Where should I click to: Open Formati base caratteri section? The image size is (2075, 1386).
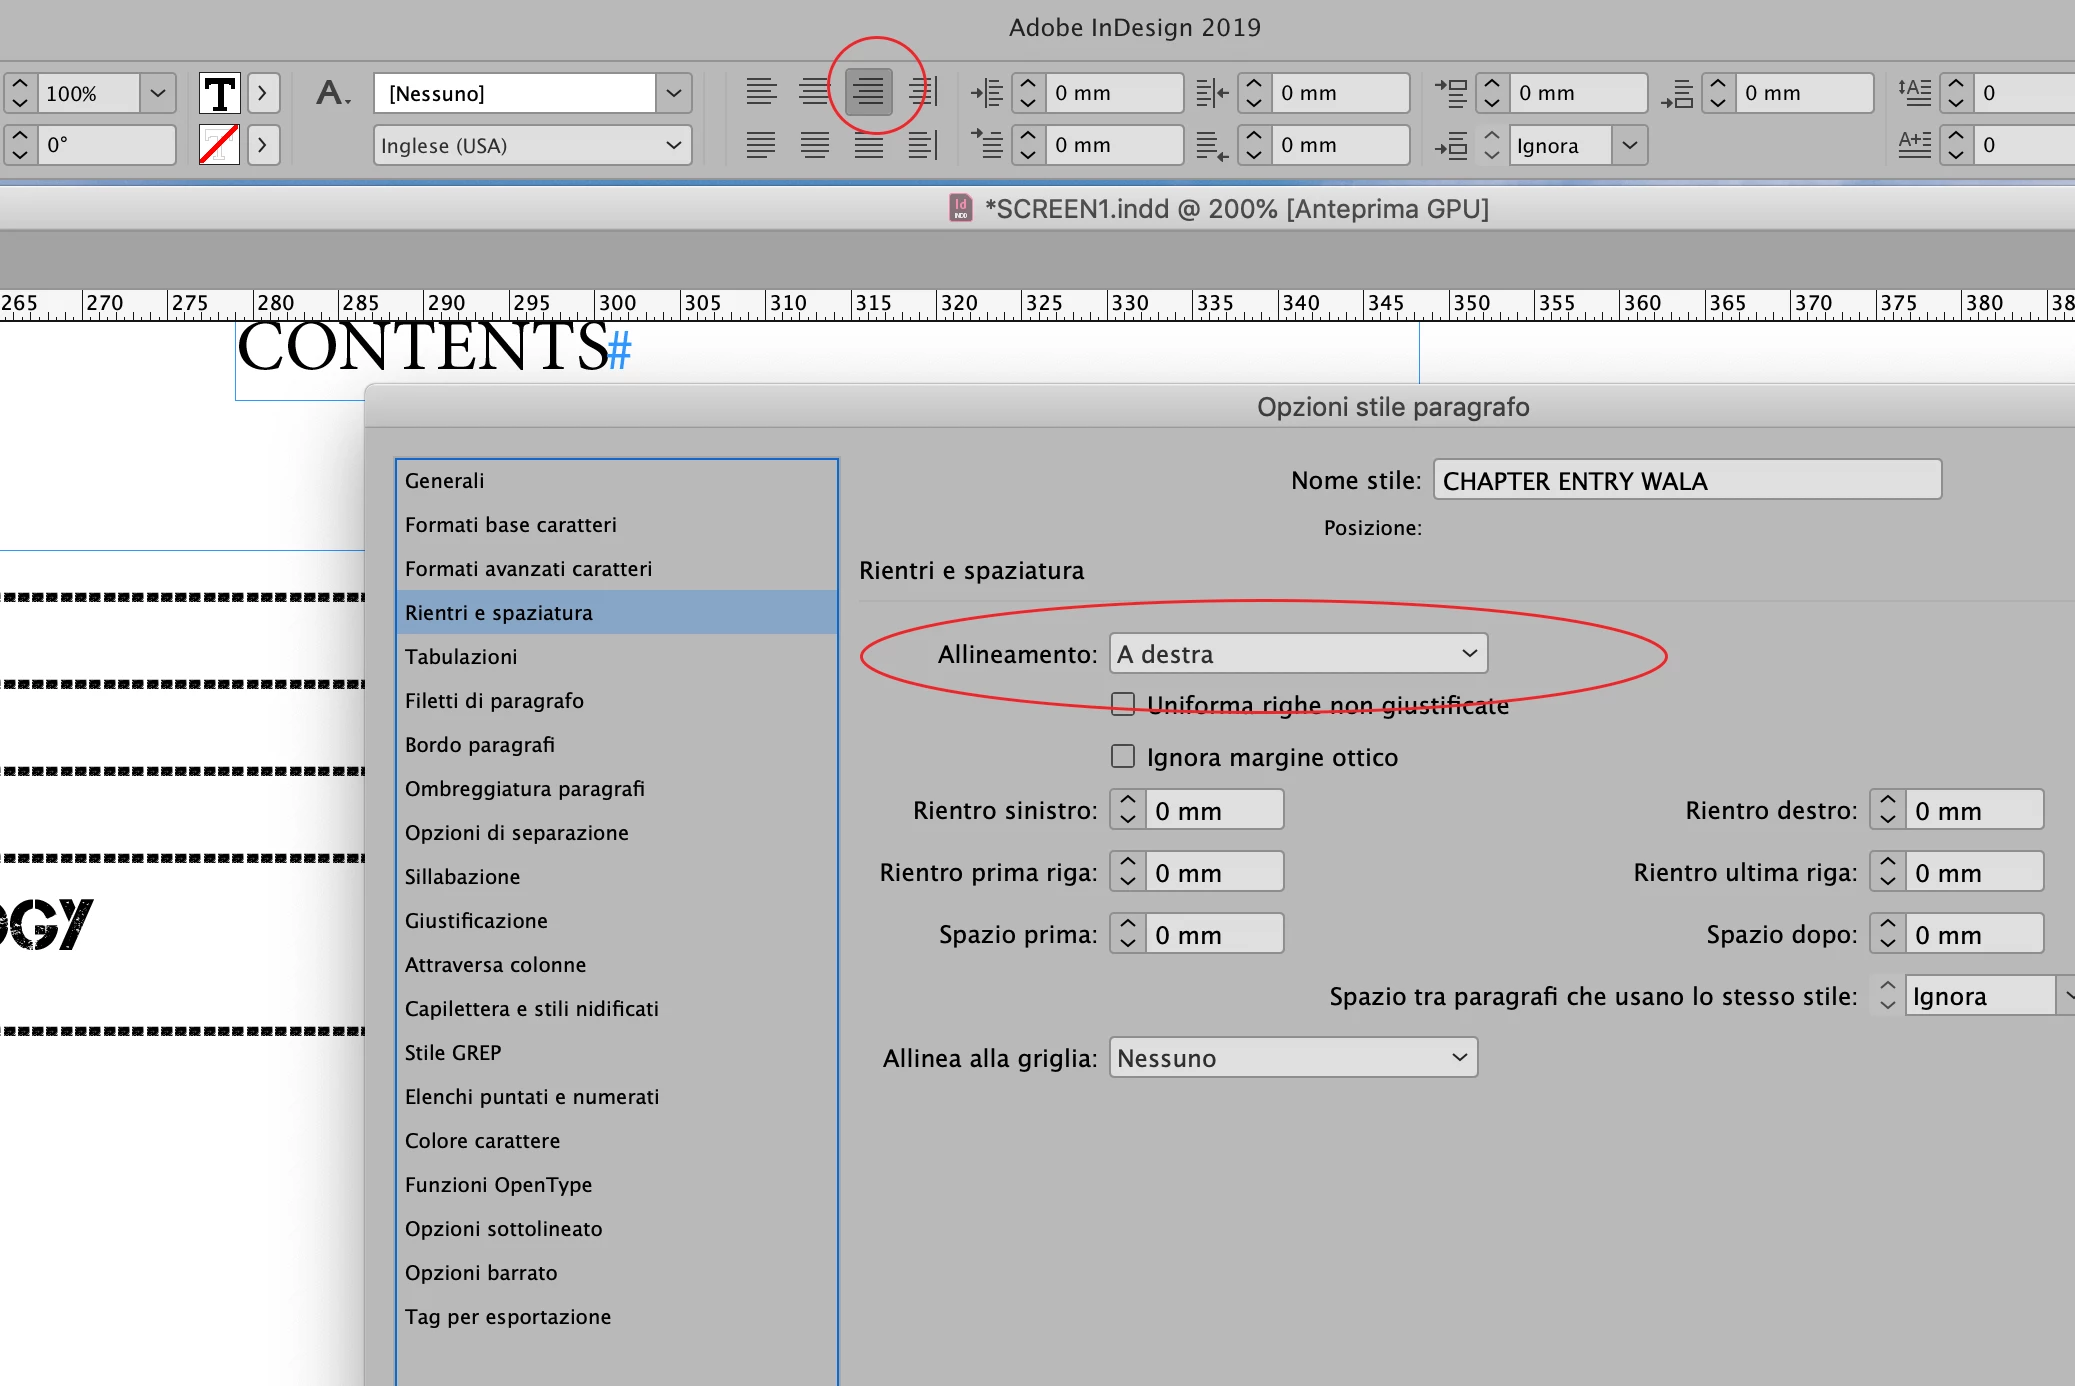point(510,525)
